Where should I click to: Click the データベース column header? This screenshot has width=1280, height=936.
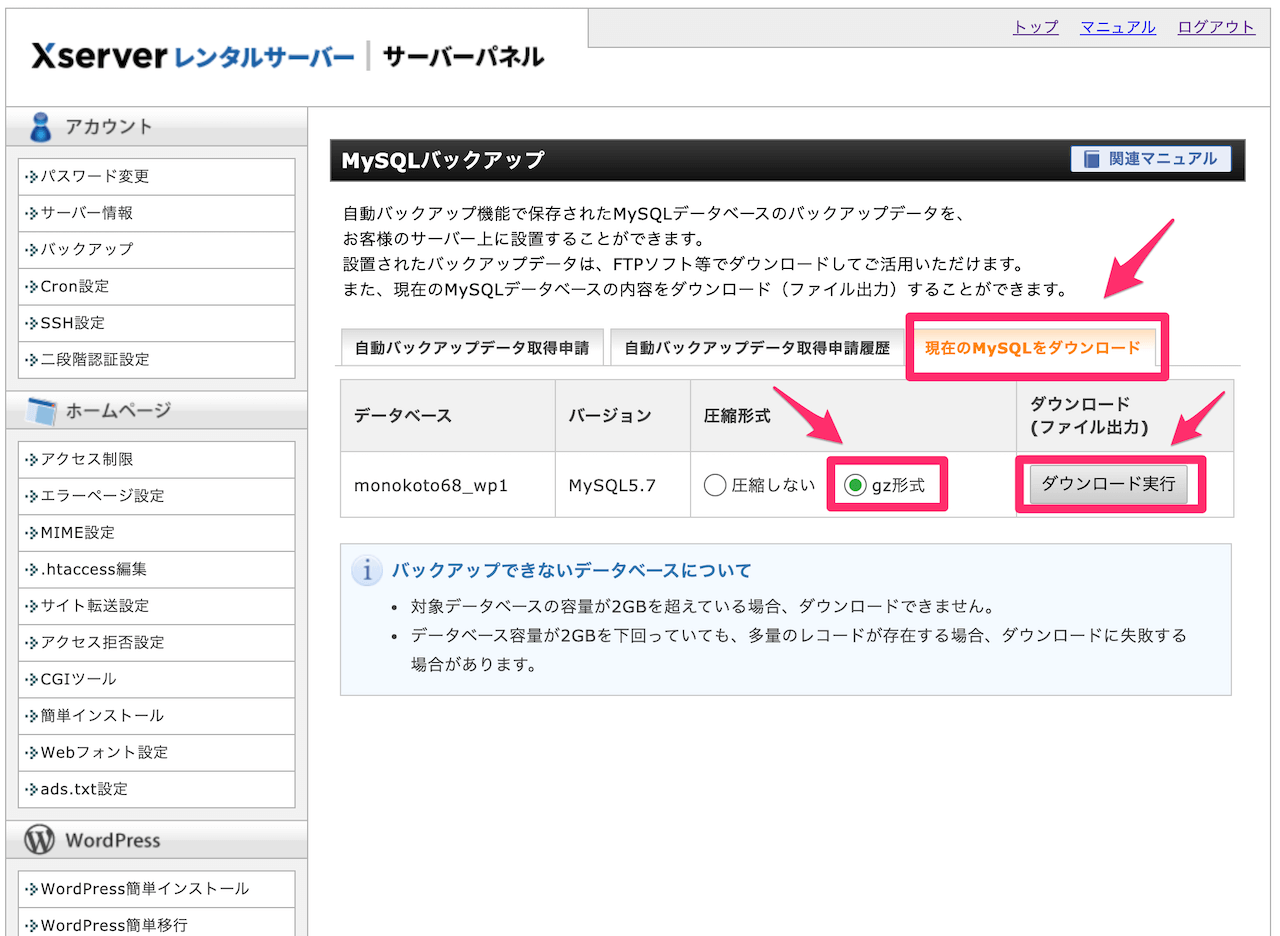448,416
